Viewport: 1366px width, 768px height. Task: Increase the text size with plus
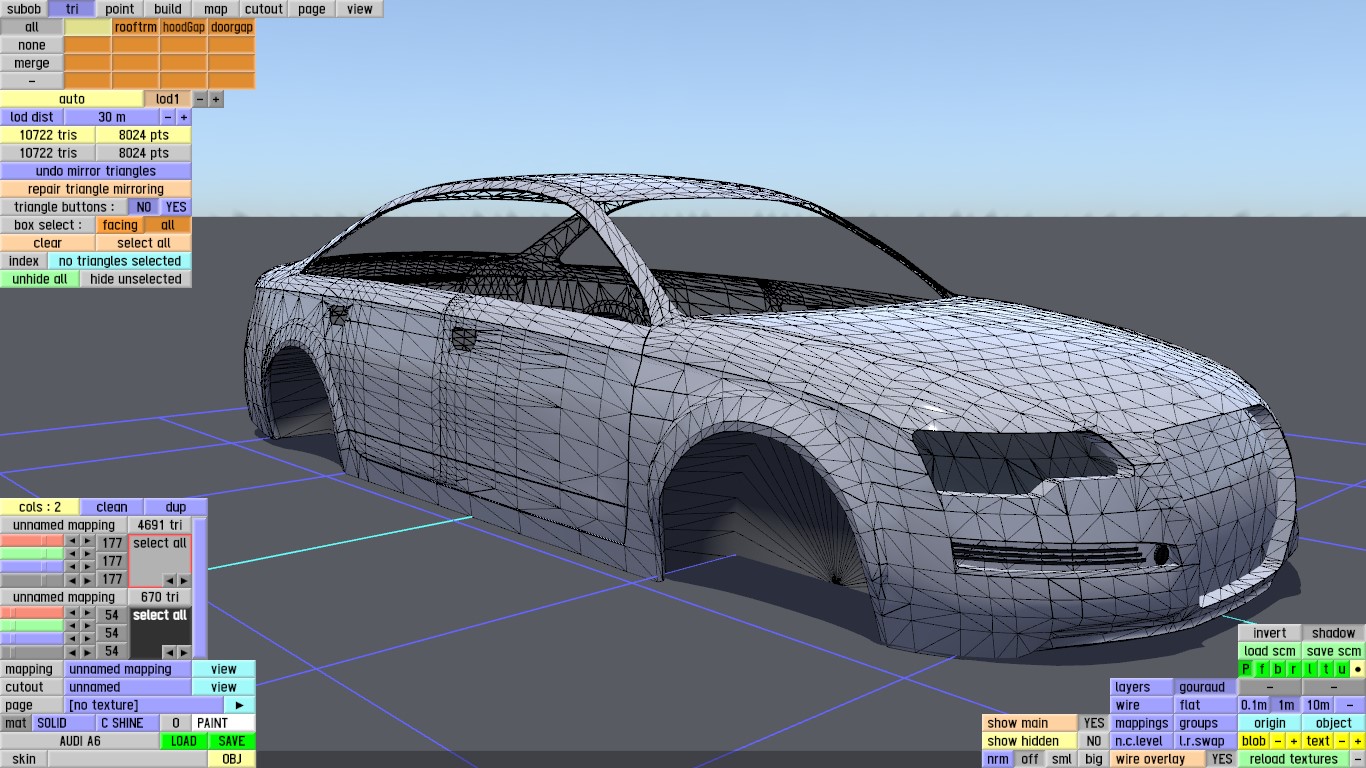(1358, 741)
